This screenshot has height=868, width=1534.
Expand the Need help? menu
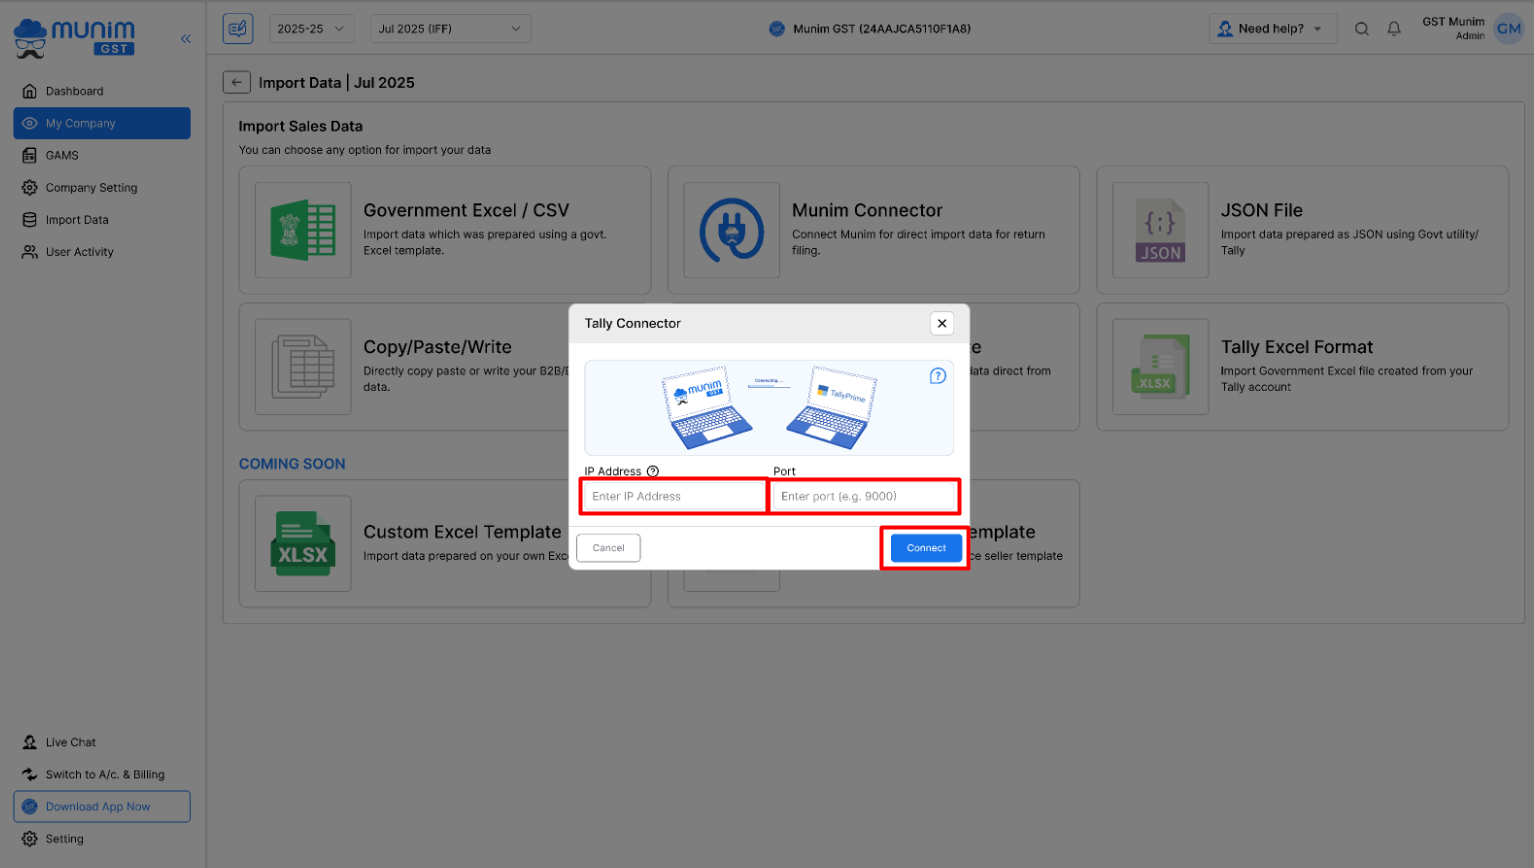coord(1271,29)
